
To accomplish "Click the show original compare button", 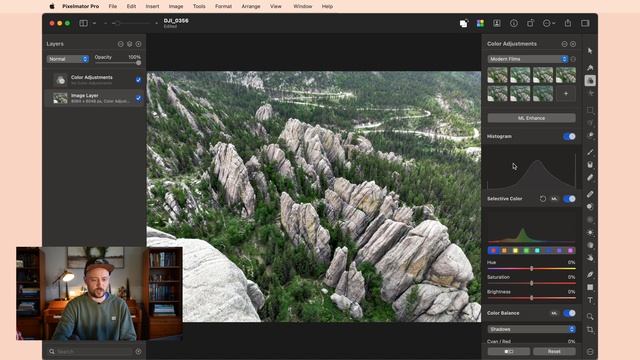I will [x=509, y=351].
